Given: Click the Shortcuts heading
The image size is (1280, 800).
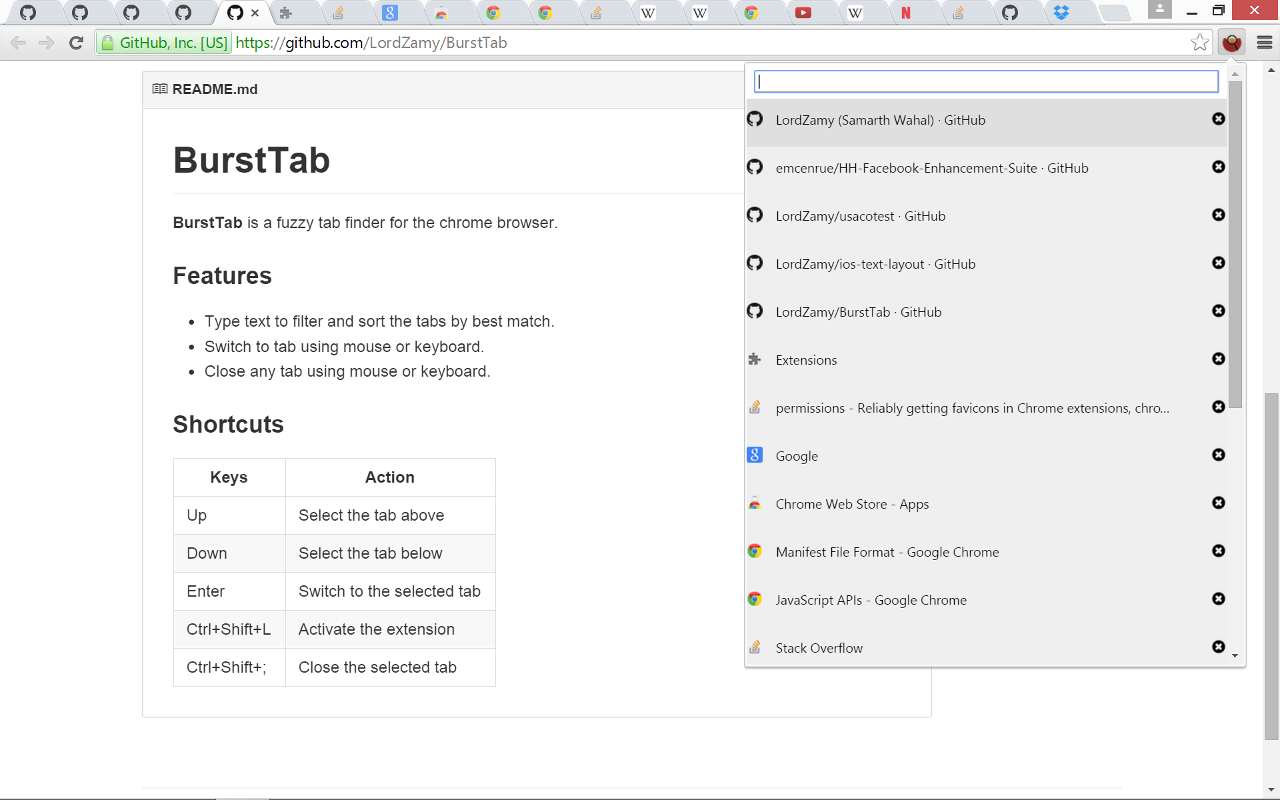Looking at the screenshot, I should point(228,424).
